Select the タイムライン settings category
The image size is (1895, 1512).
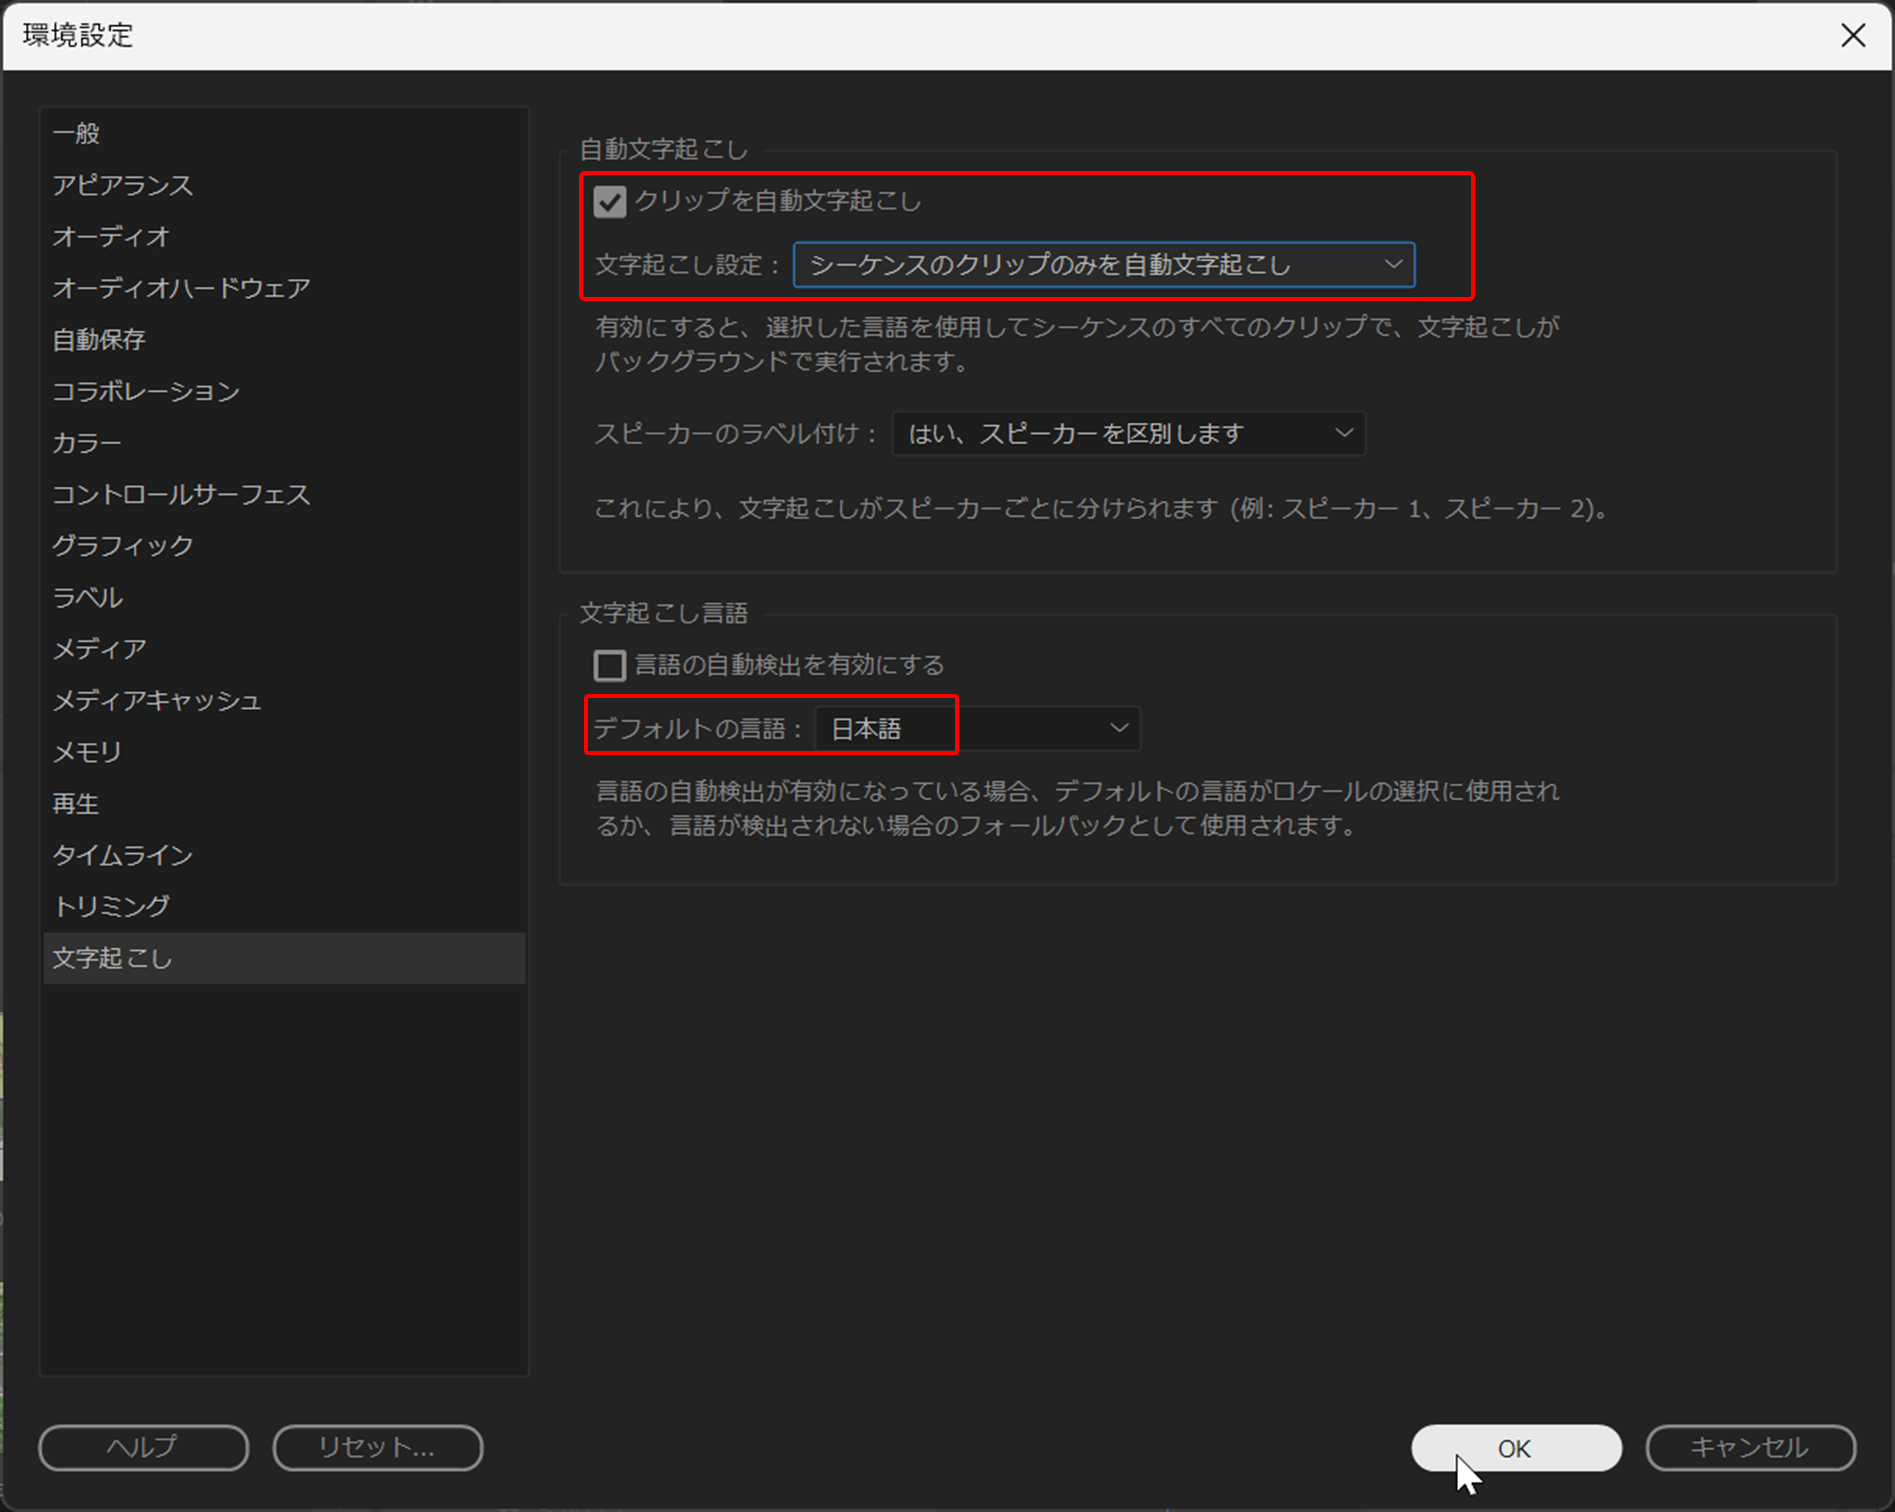pos(122,855)
